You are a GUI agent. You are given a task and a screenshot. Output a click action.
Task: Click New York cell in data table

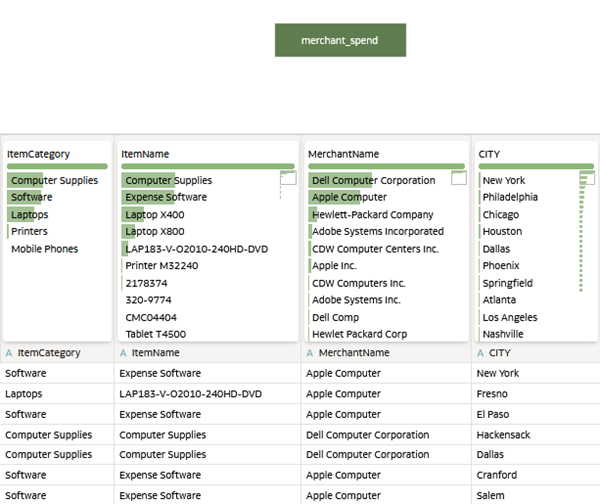[x=536, y=373]
